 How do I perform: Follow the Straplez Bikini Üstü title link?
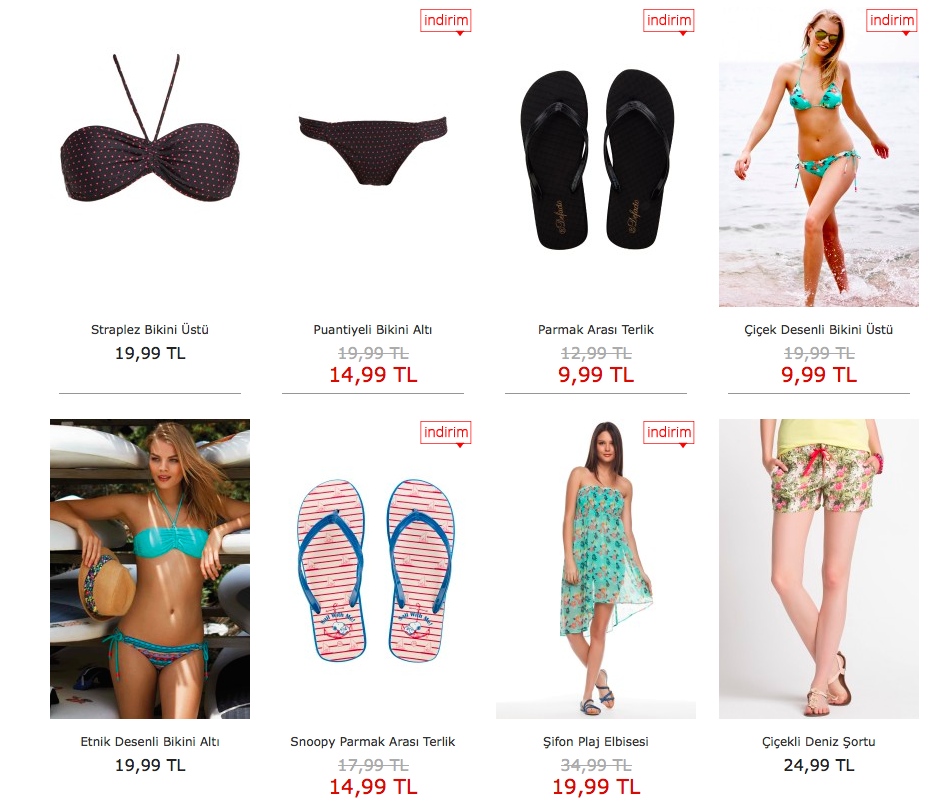click(x=150, y=330)
